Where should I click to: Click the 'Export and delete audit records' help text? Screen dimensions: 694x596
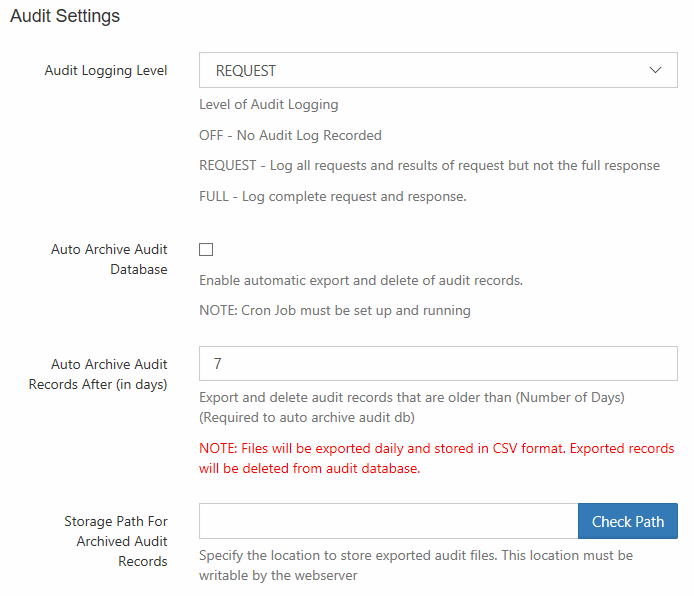pos(412,408)
